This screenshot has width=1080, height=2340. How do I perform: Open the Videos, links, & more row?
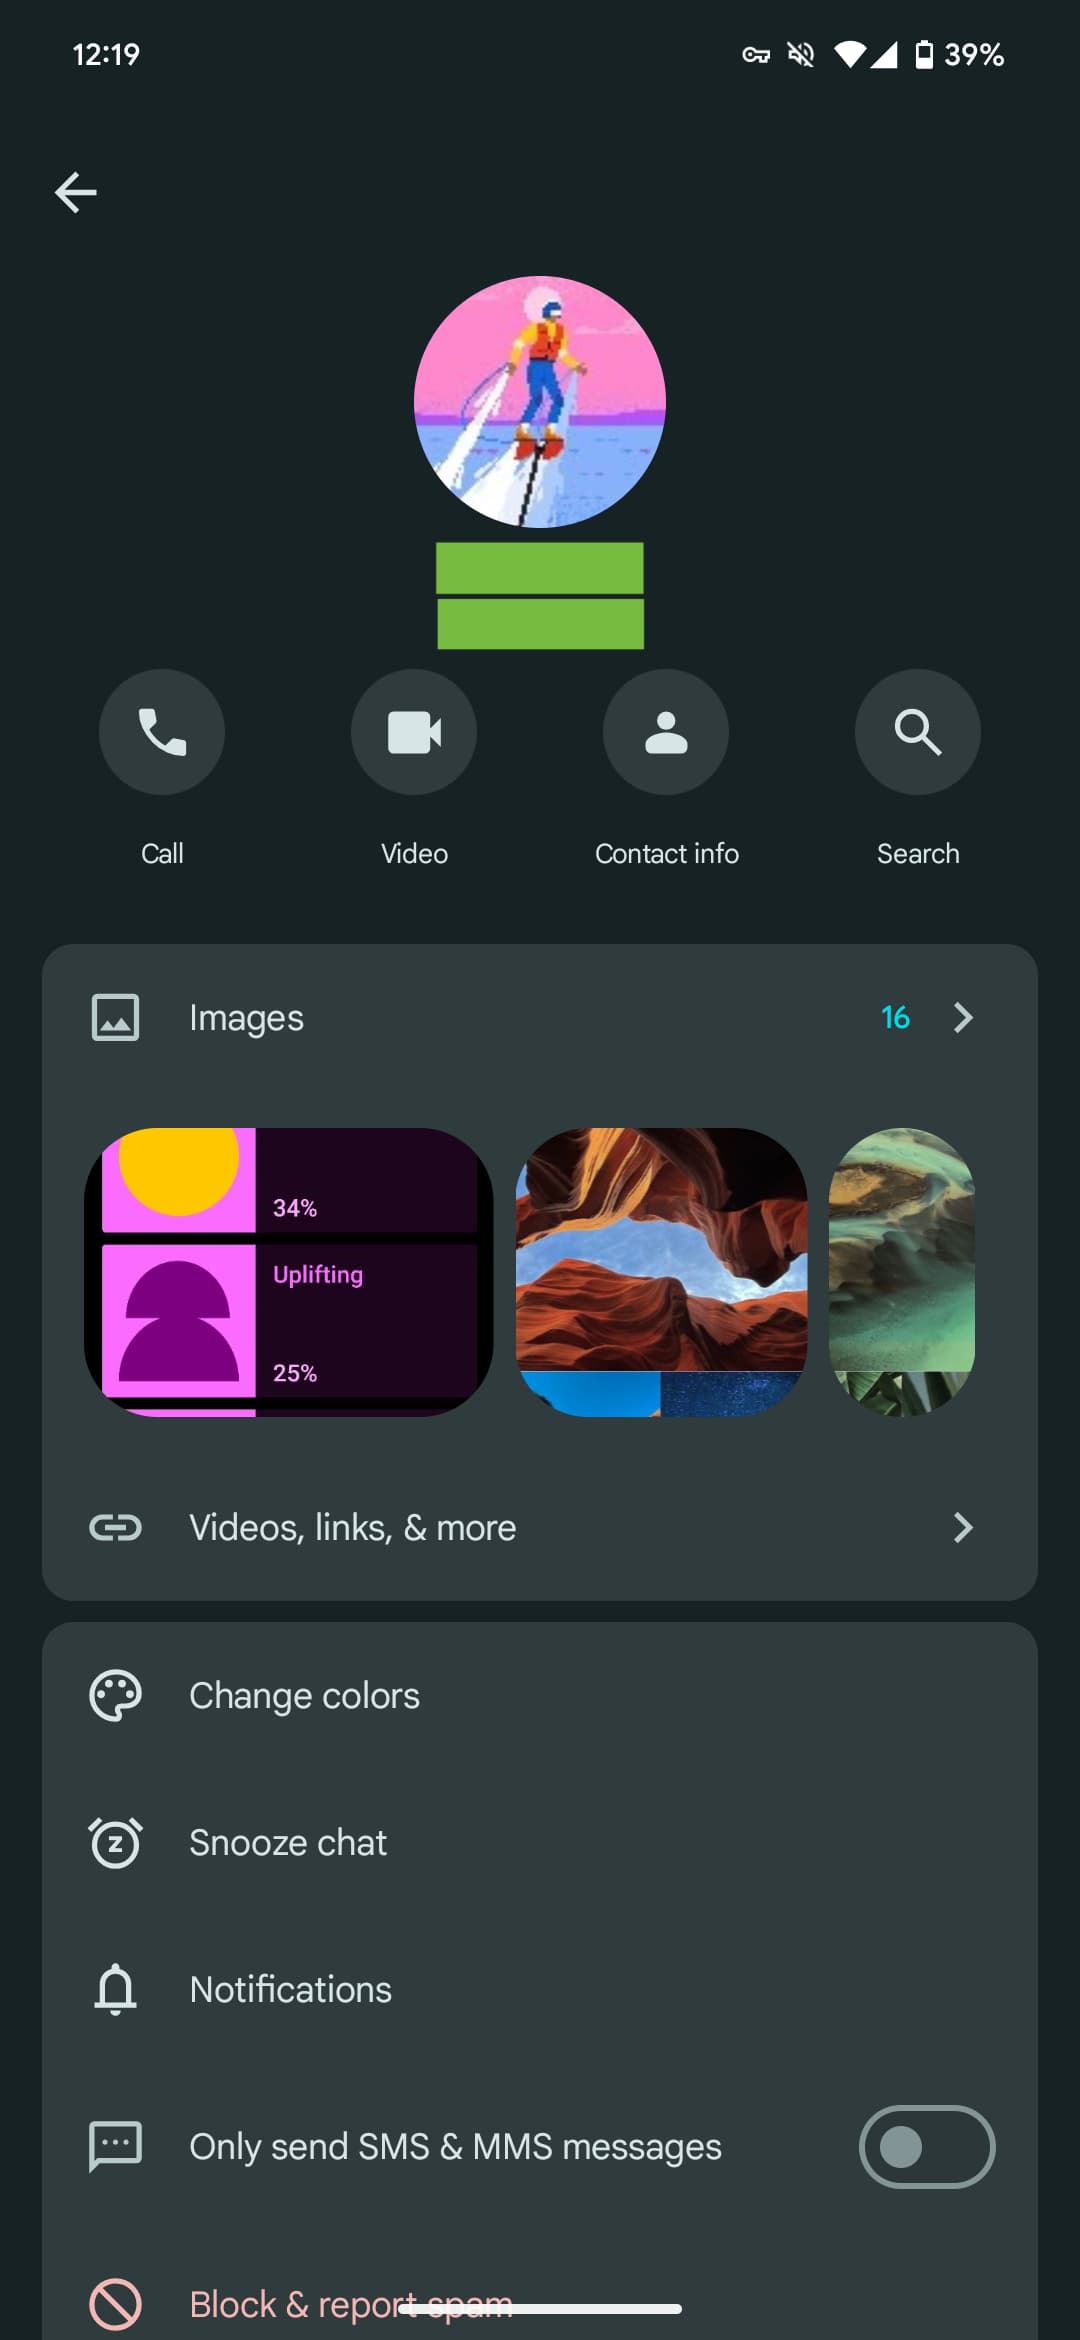[352, 1528]
